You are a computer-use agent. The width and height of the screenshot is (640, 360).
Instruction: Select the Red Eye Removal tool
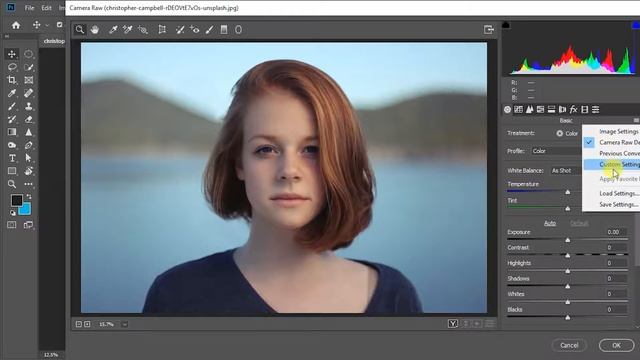click(x=195, y=29)
